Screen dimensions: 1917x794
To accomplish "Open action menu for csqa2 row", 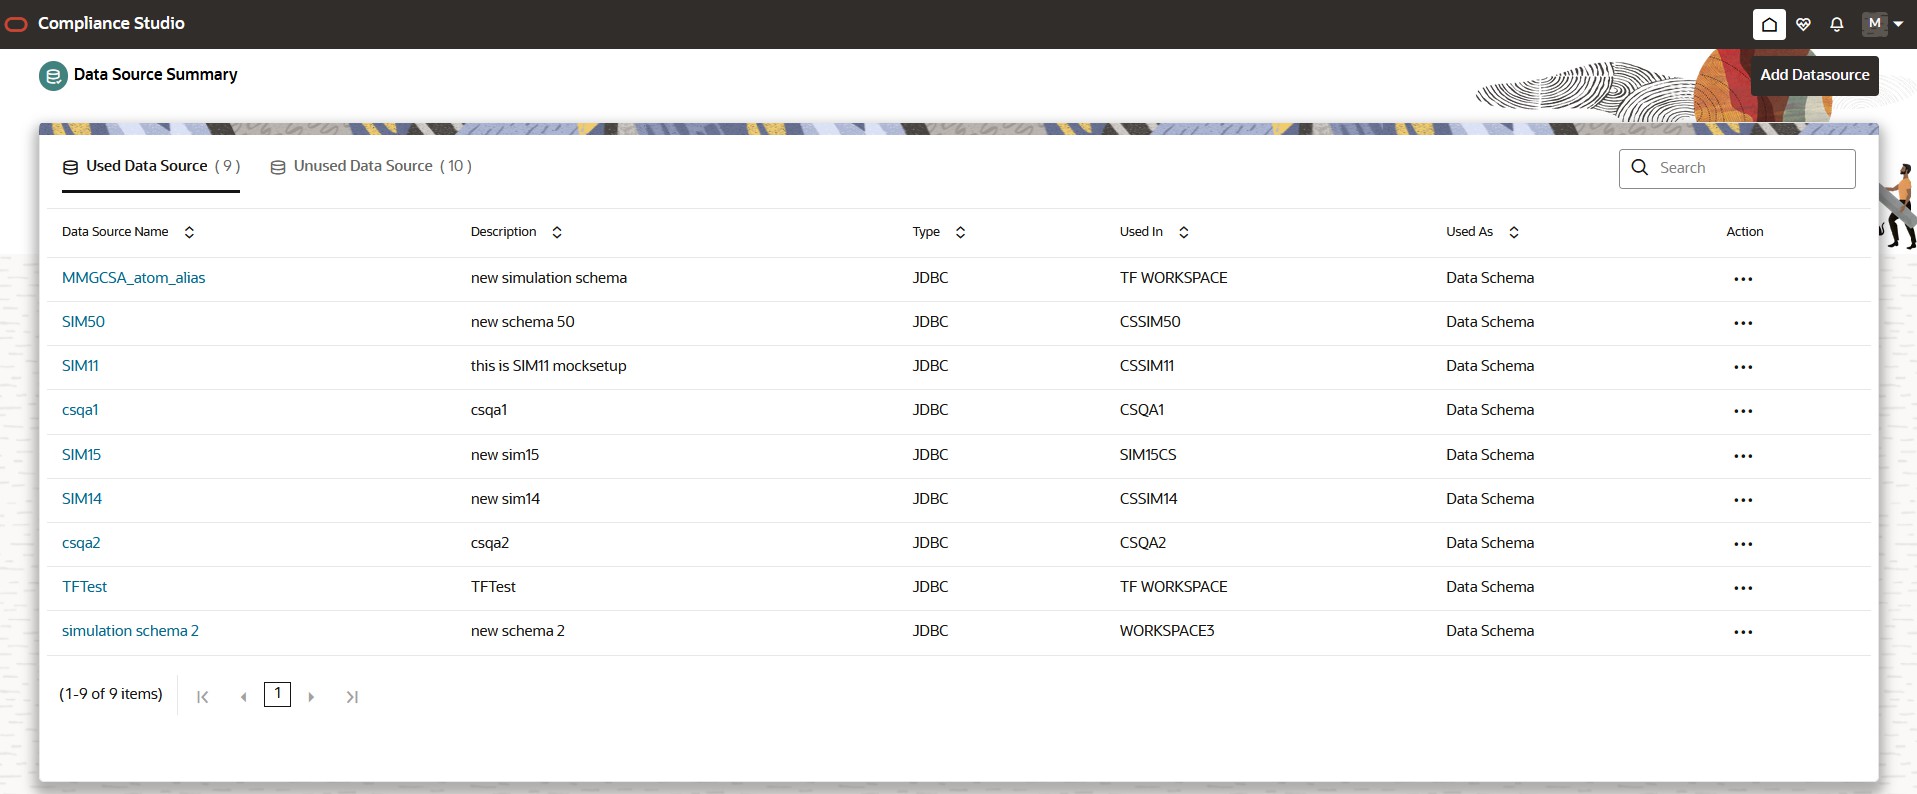I will 1743,544.
